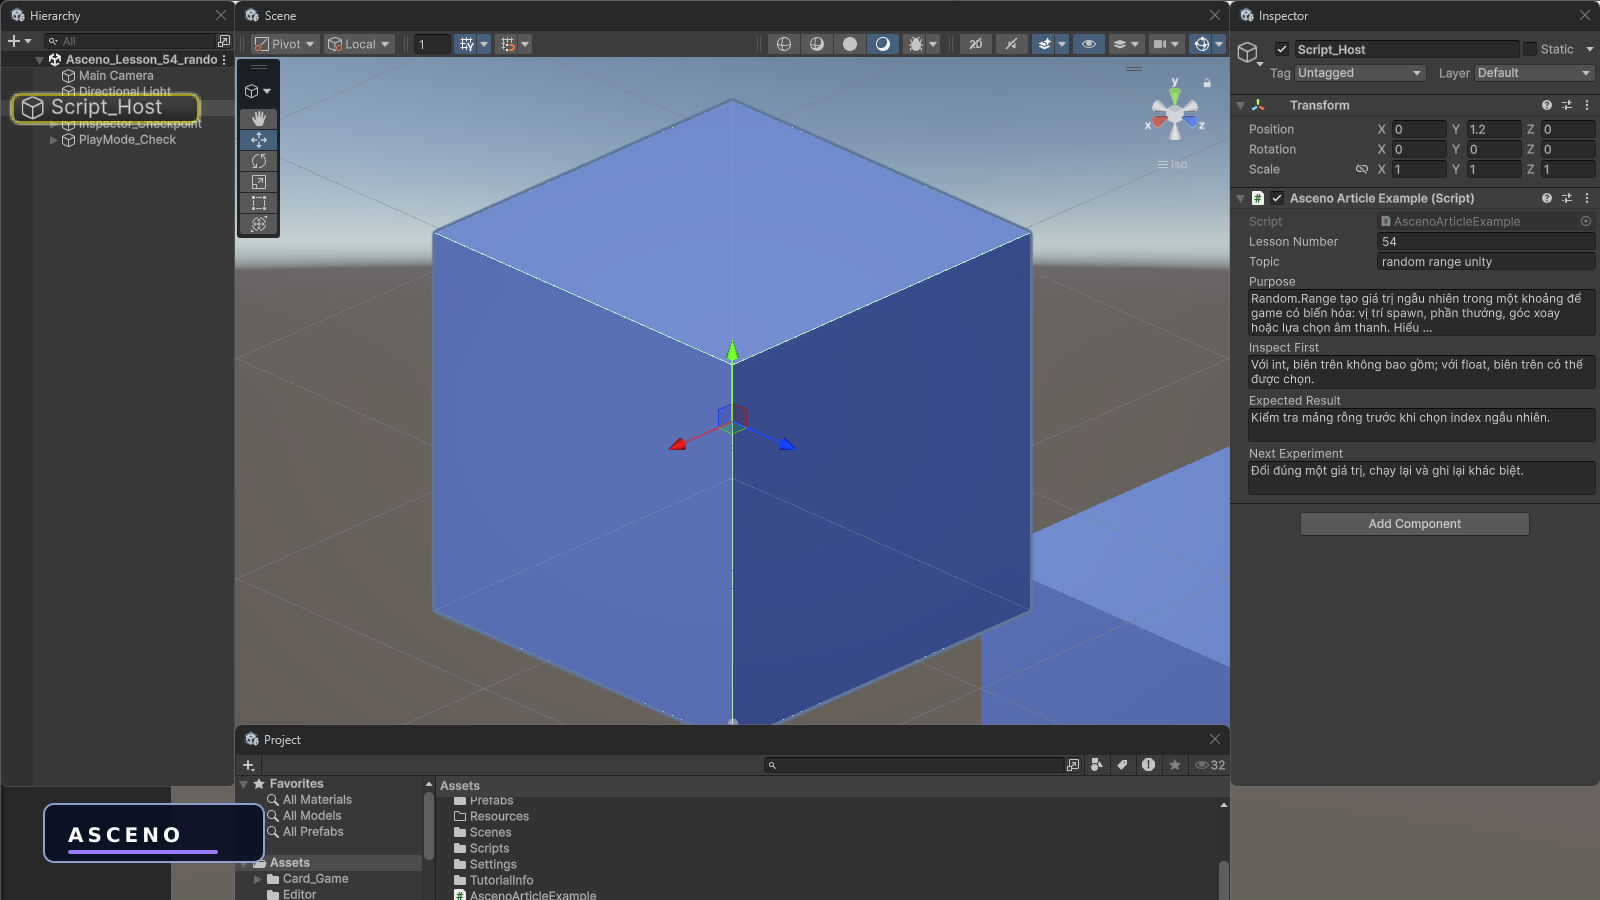Toggle scene visibility eye icon
Image resolution: width=1600 pixels, height=900 pixels.
(x=1089, y=44)
